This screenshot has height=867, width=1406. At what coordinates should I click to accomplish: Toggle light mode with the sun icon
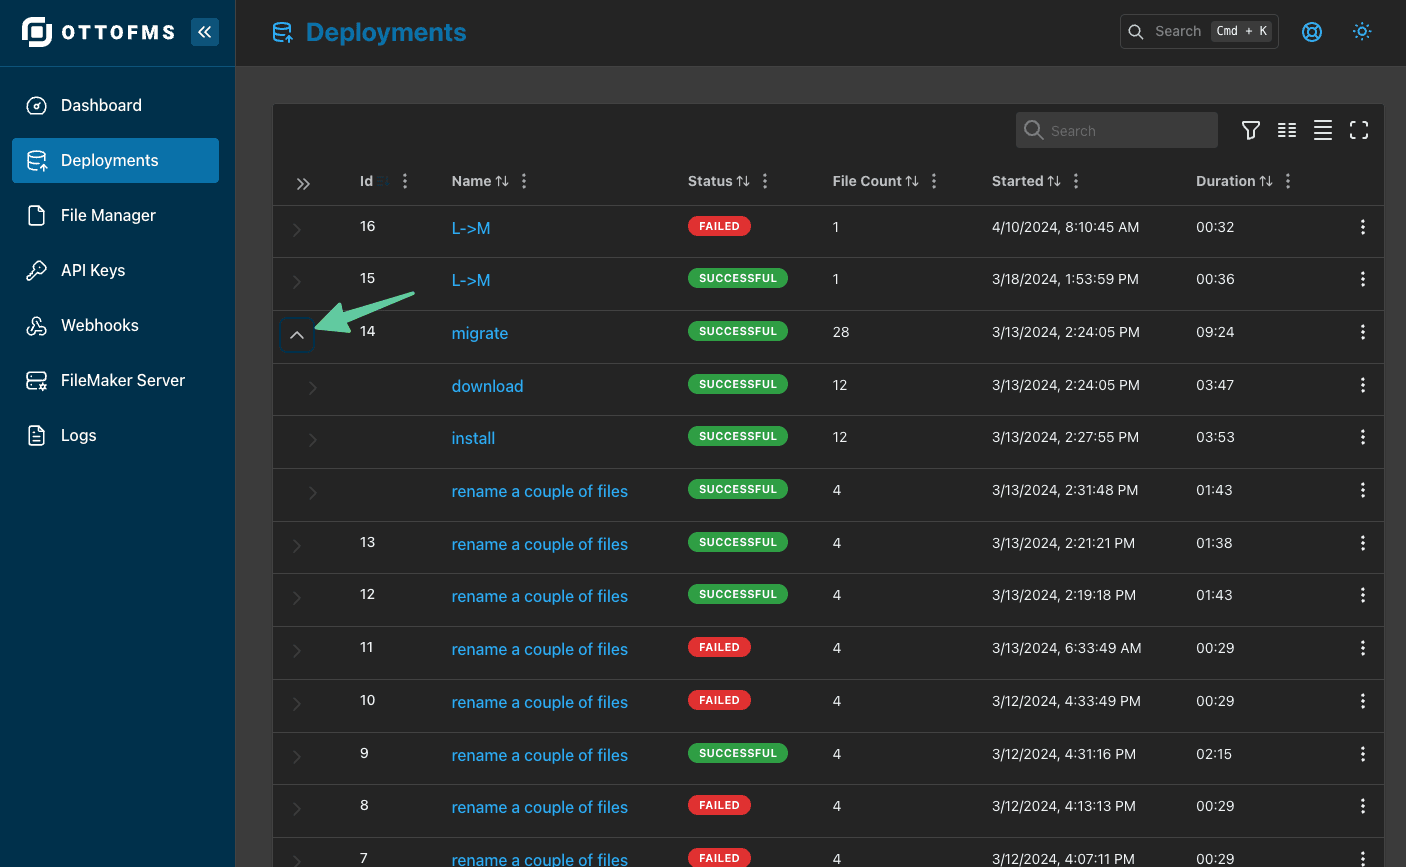click(x=1362, y=31)
